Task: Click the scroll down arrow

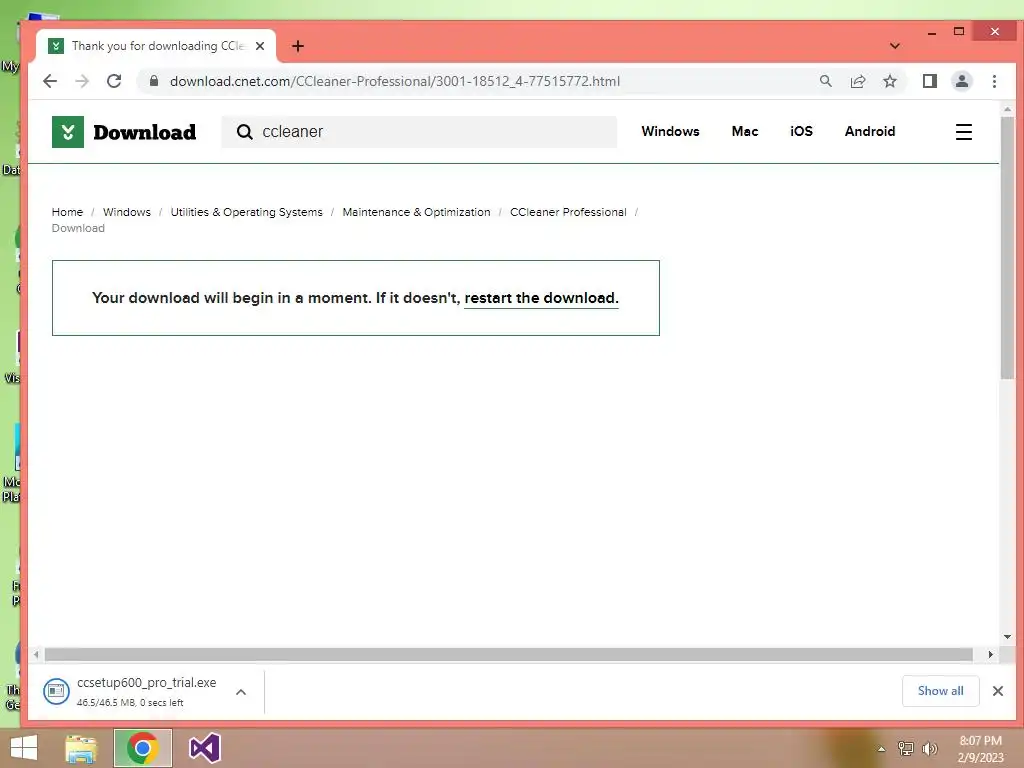Action: click(1007, 637)
